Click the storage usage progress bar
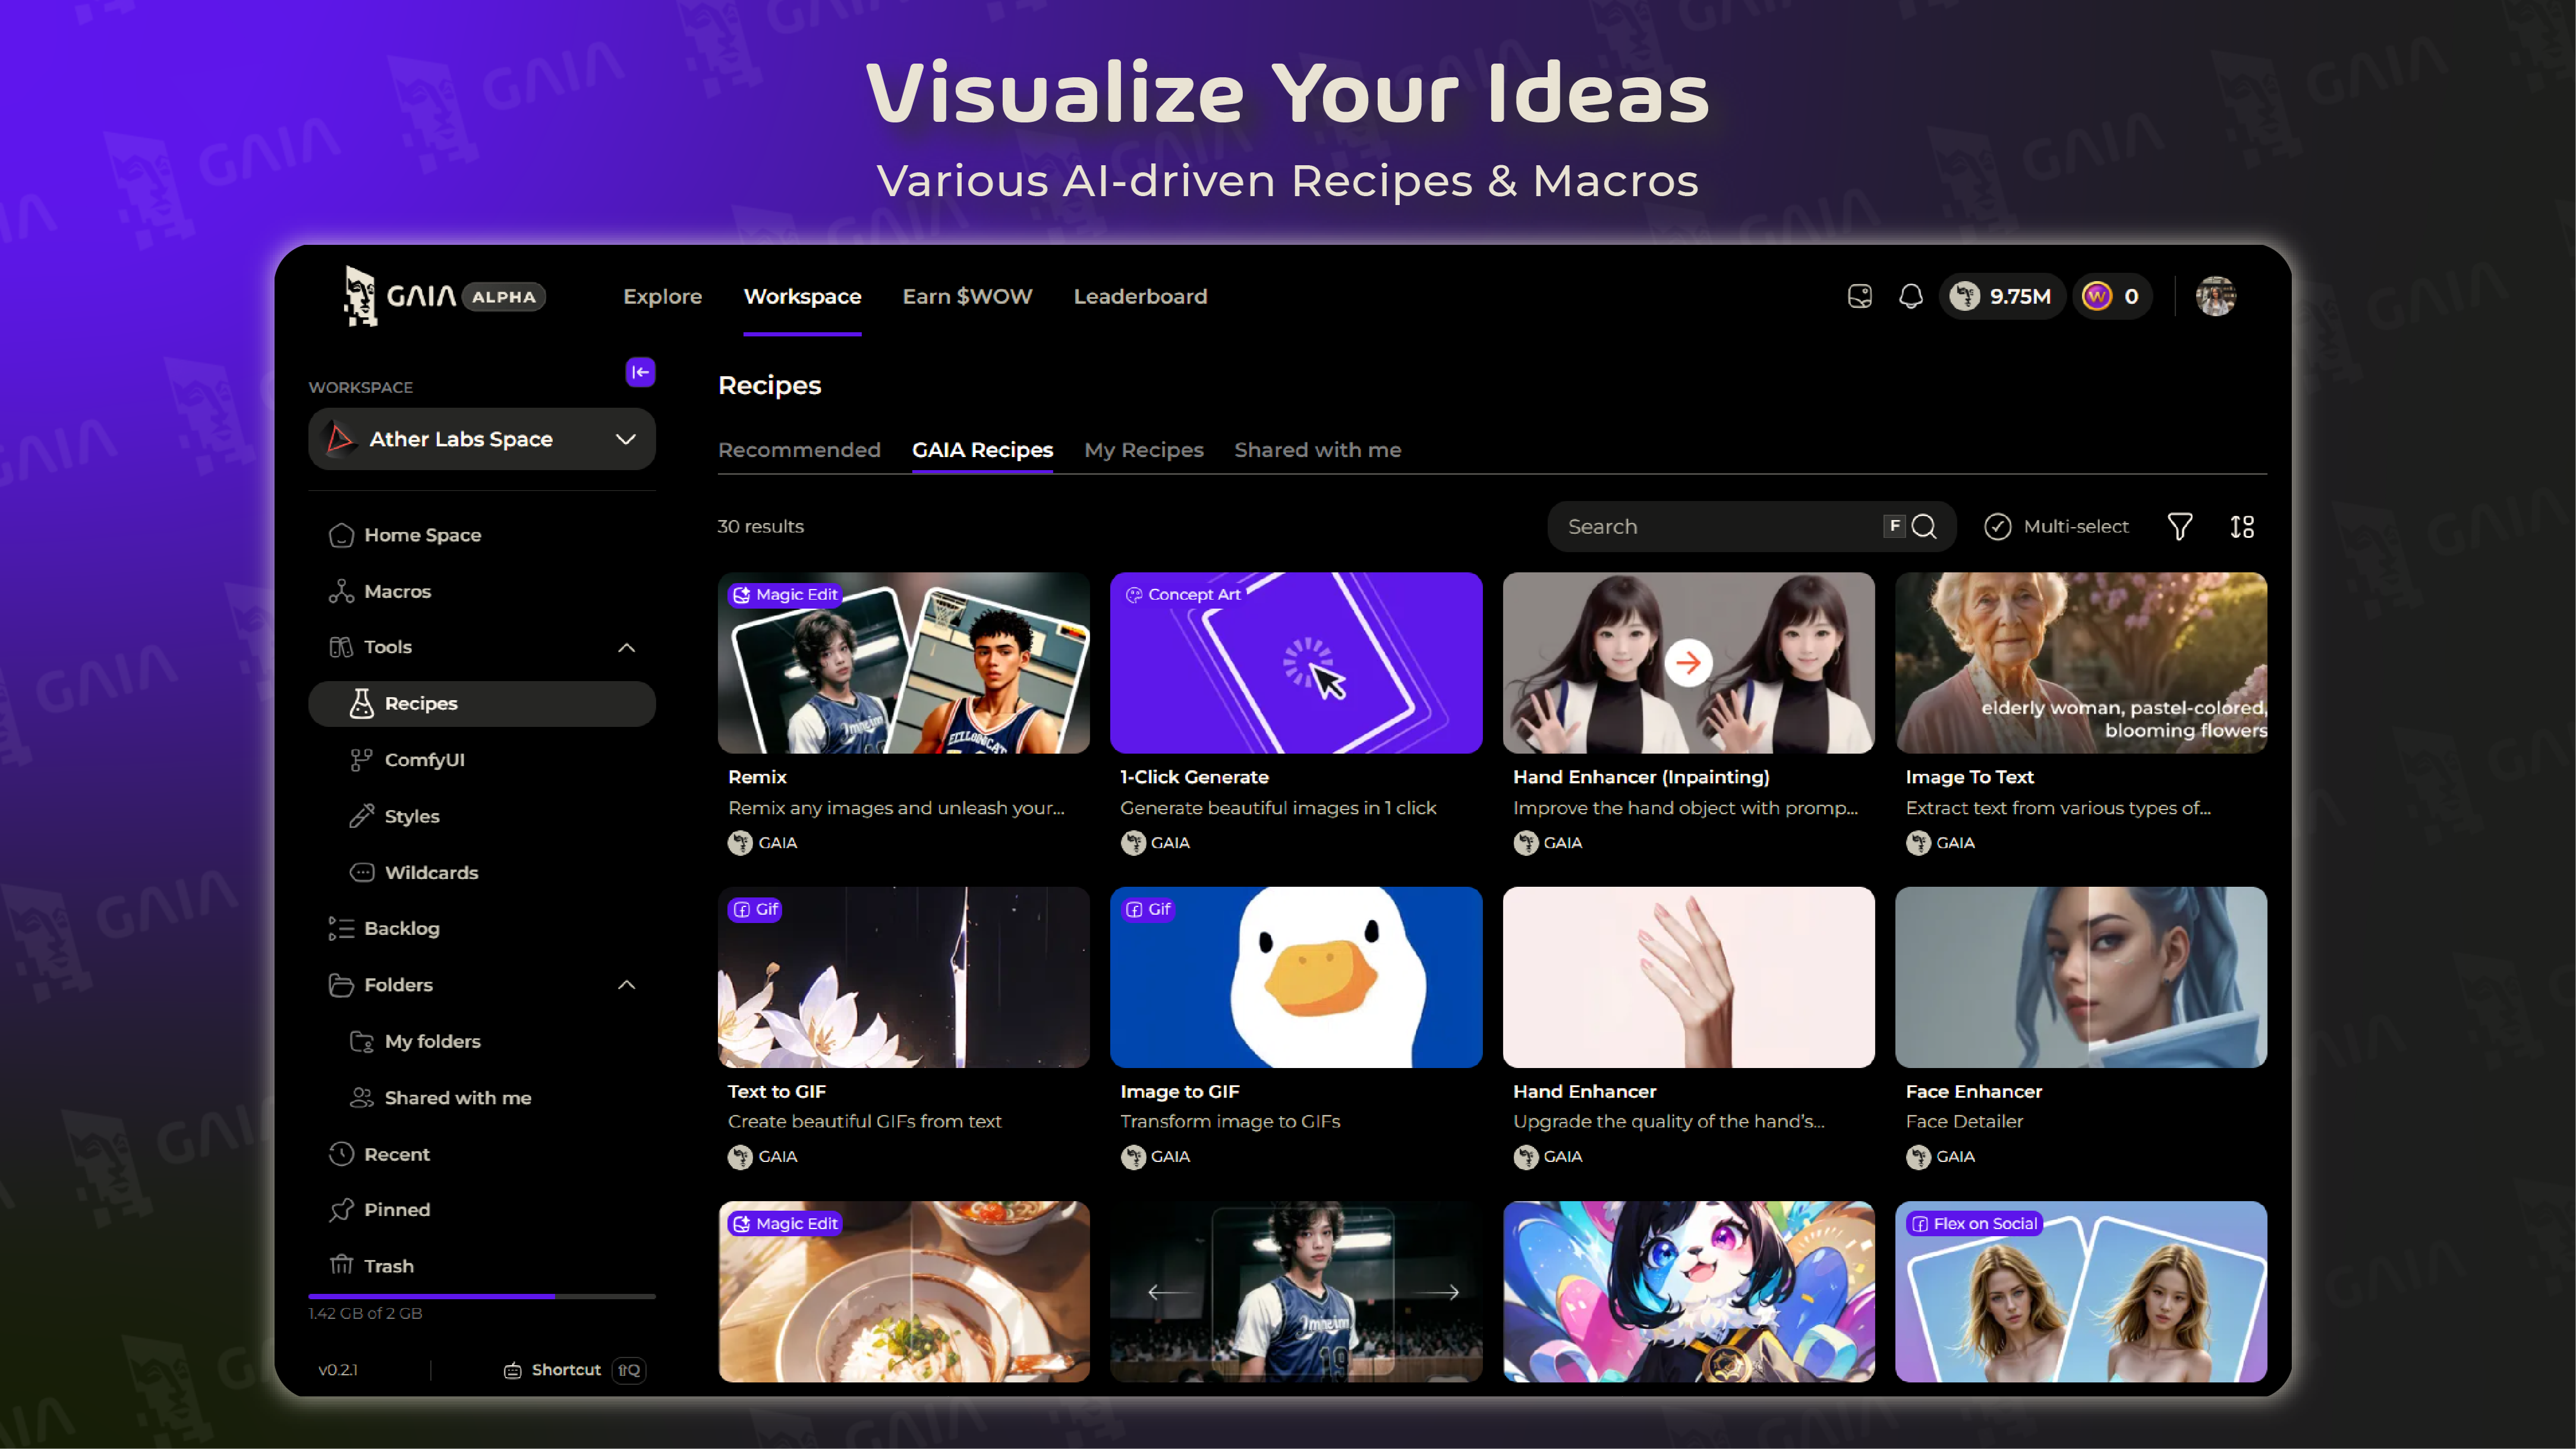The width and height of the screenshot is (2576, 1449). tap(481, 1296)
